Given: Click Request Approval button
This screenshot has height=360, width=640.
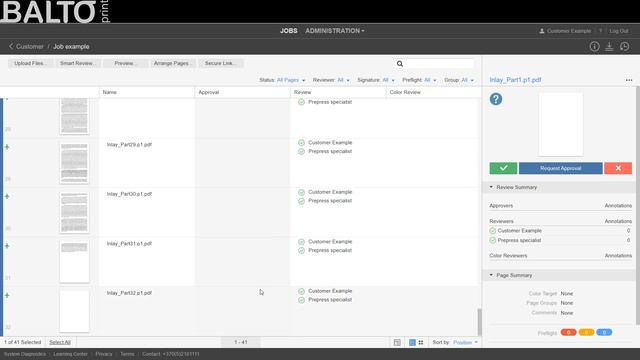Looking at the screenshot, I should (x=560, y=168).
